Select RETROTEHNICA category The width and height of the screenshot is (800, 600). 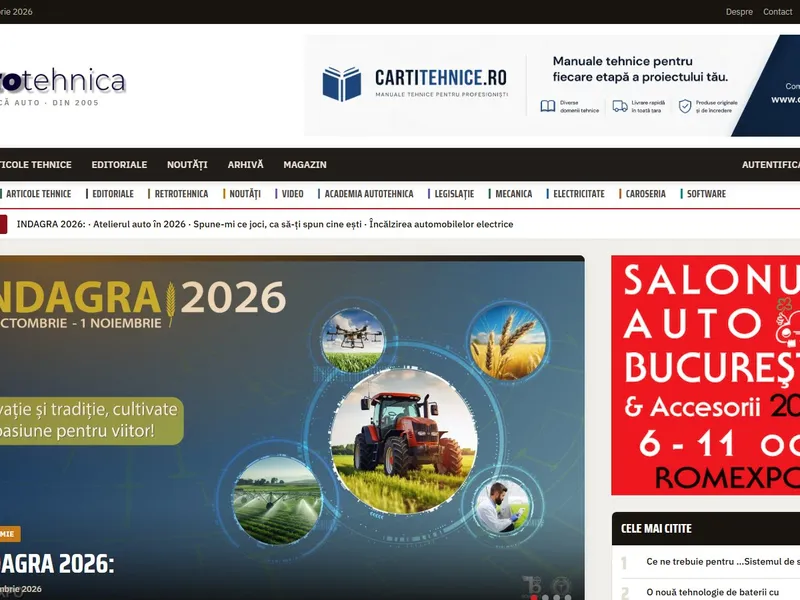click(181, 194)
